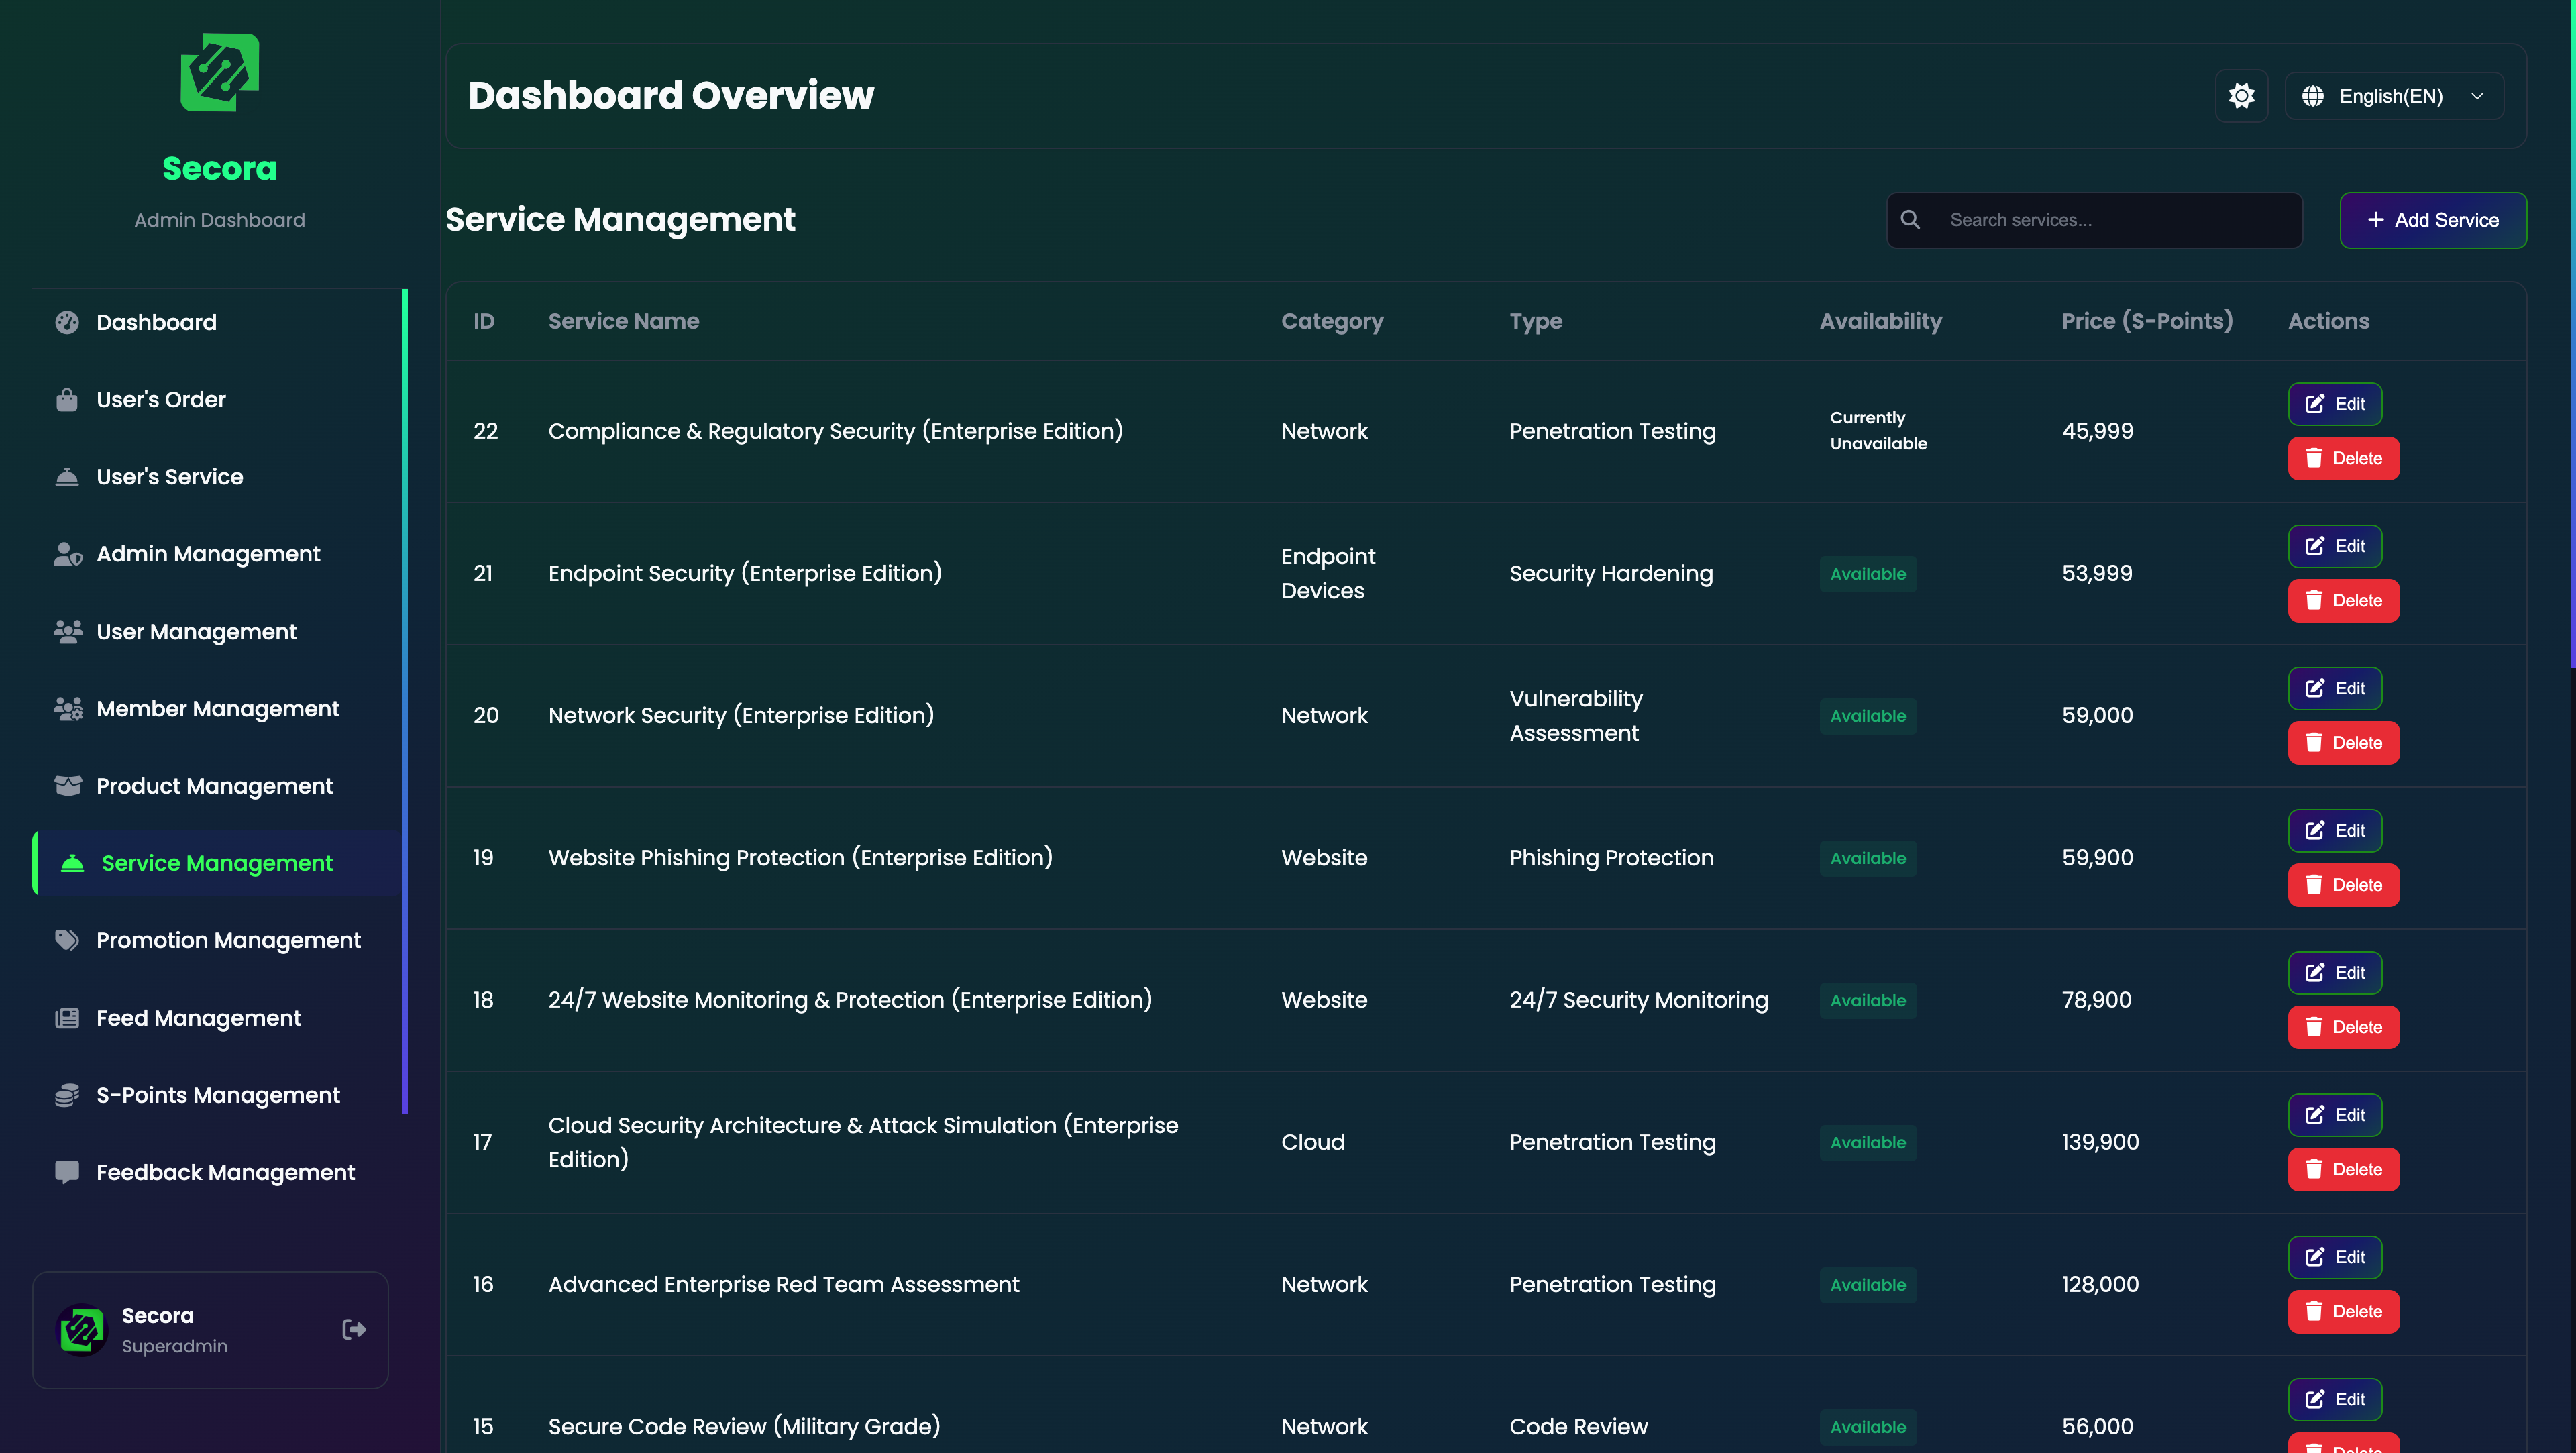Click the logout icon beside Secora Superadmin
Screen dimensions: 2576x1453
354,1329
